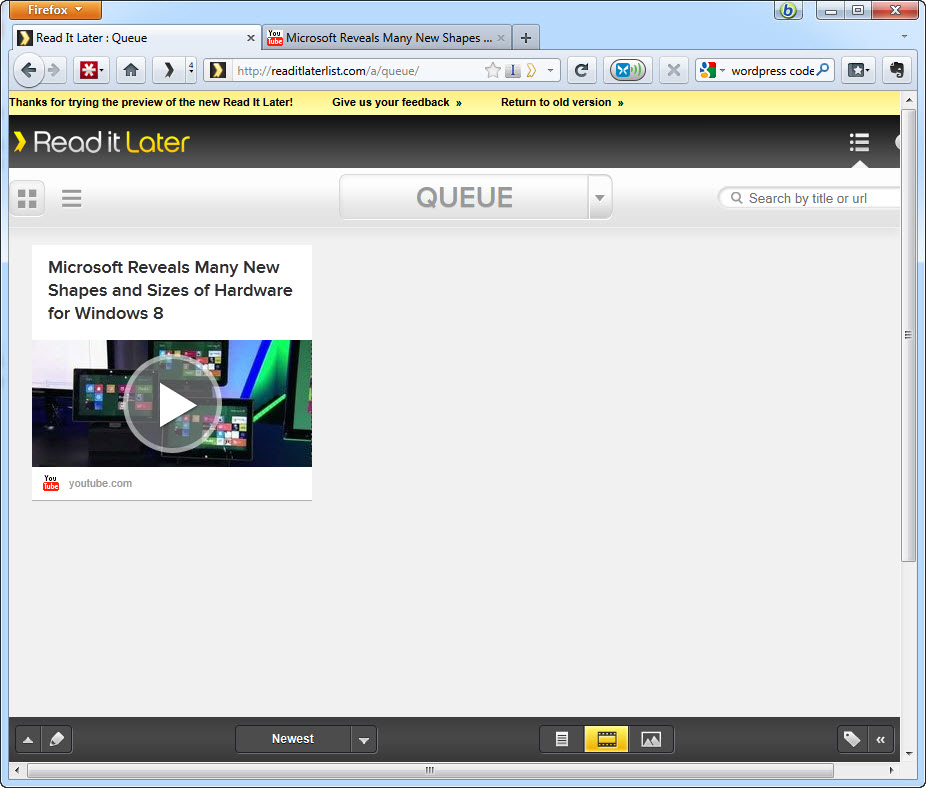Play the Windows 8 hardware video thumbnail
This screenshot has width=926, height=788.
172,403
